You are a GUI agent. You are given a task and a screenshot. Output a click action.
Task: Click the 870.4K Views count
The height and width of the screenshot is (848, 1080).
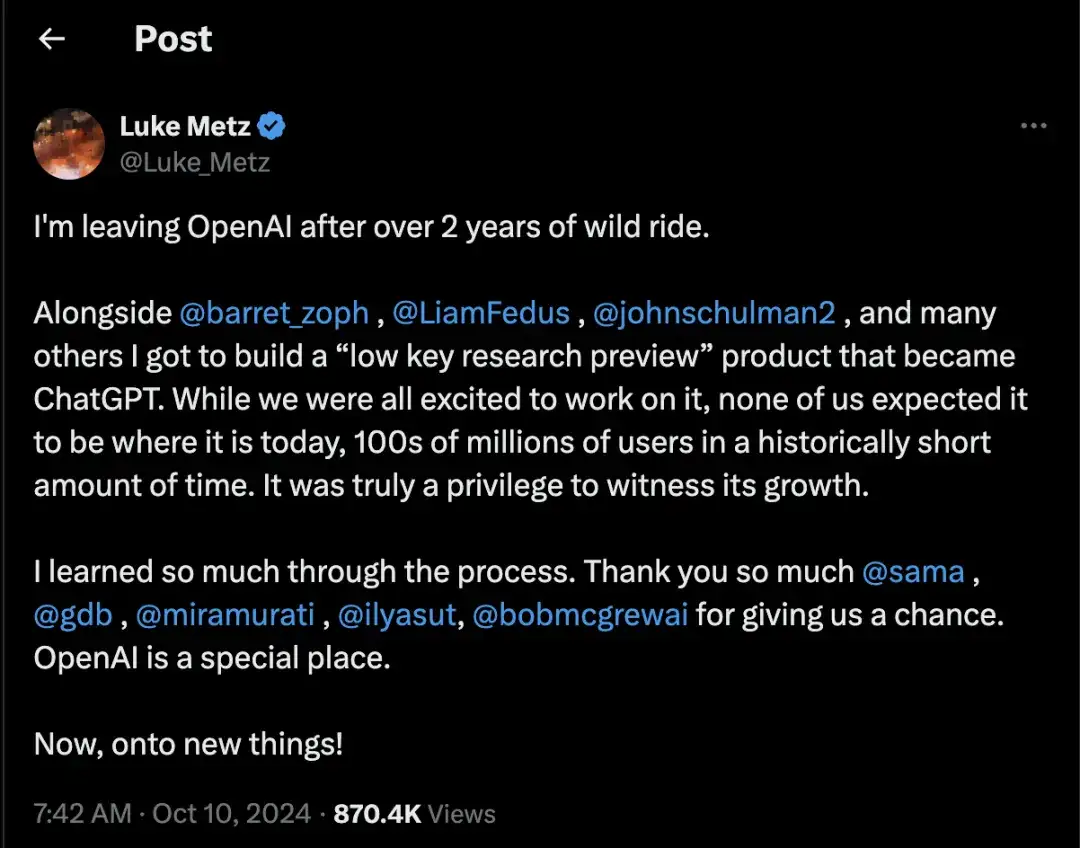point(414,814)
